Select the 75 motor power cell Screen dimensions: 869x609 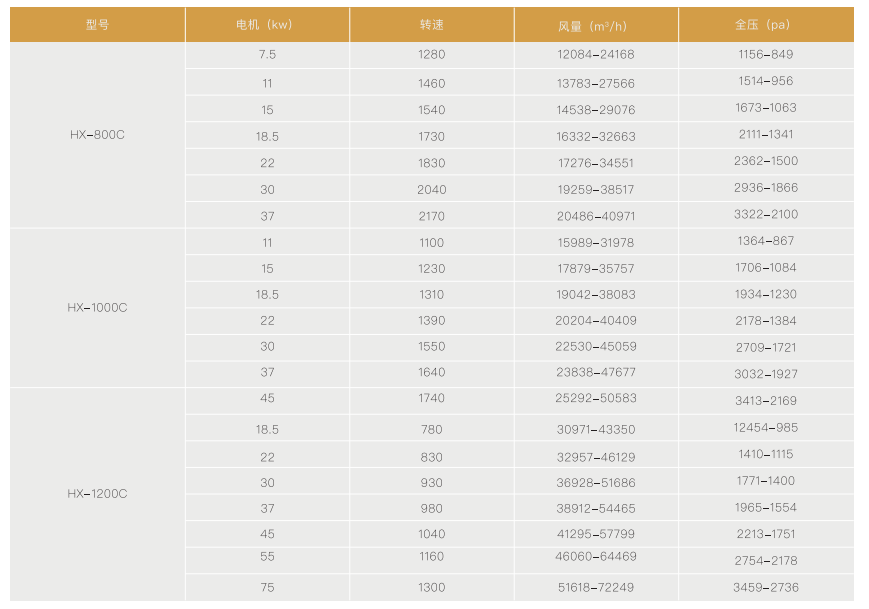coord(267,588)
